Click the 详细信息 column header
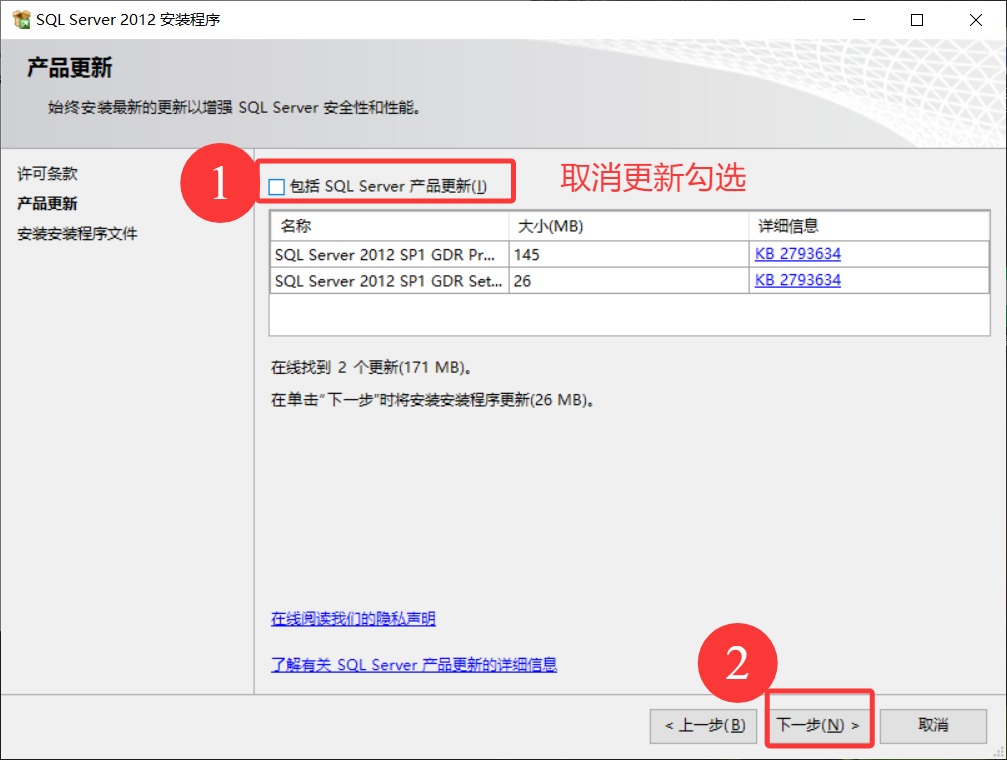Image resolution: width=1007 pixels, height=760 pixels. (869, 226)
